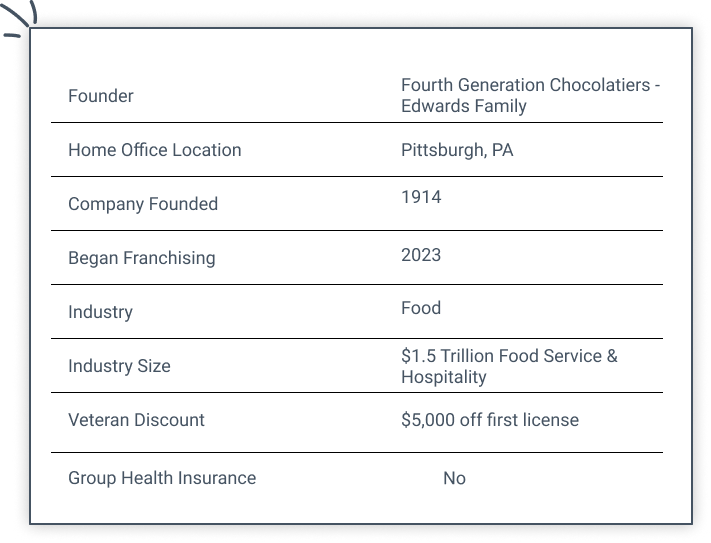This screenshot has height=543, width=711.
Task: Click the Home Office Location label
Action: [x=154, y=150]
